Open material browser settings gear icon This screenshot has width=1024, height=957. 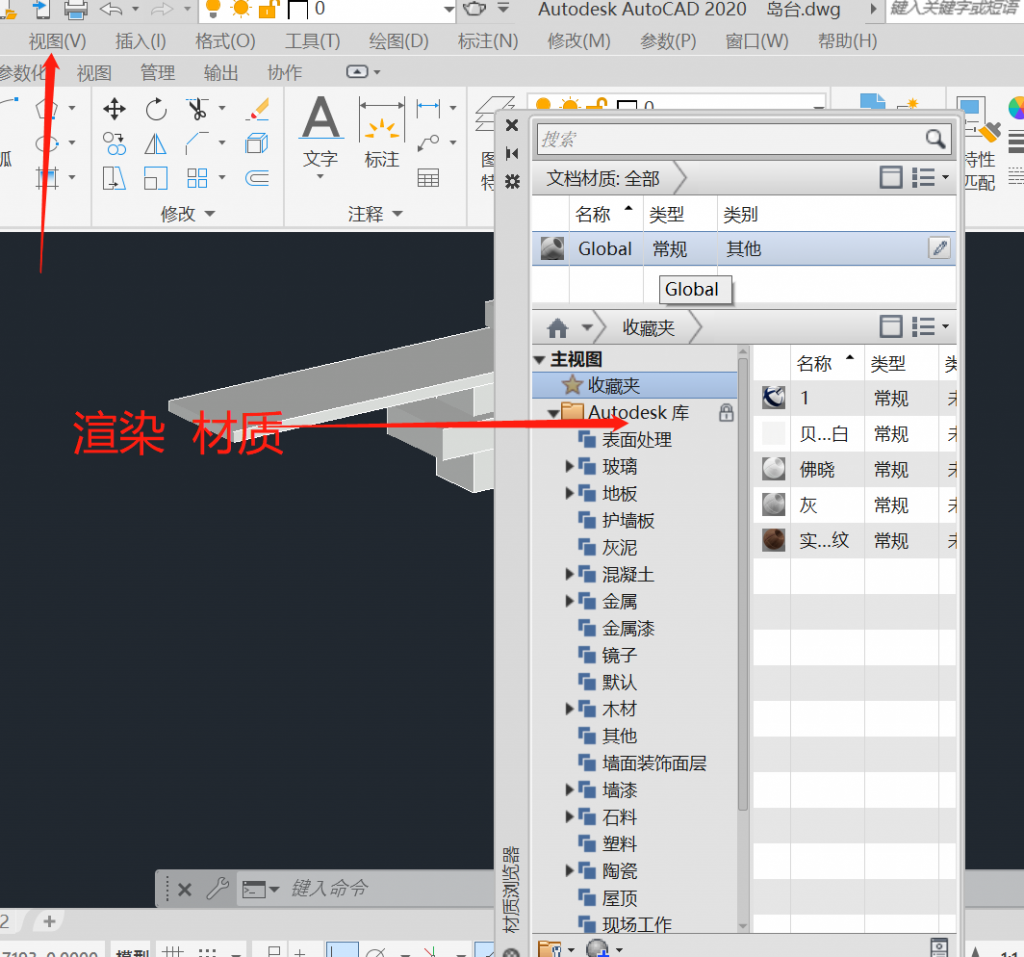(513, 181)
